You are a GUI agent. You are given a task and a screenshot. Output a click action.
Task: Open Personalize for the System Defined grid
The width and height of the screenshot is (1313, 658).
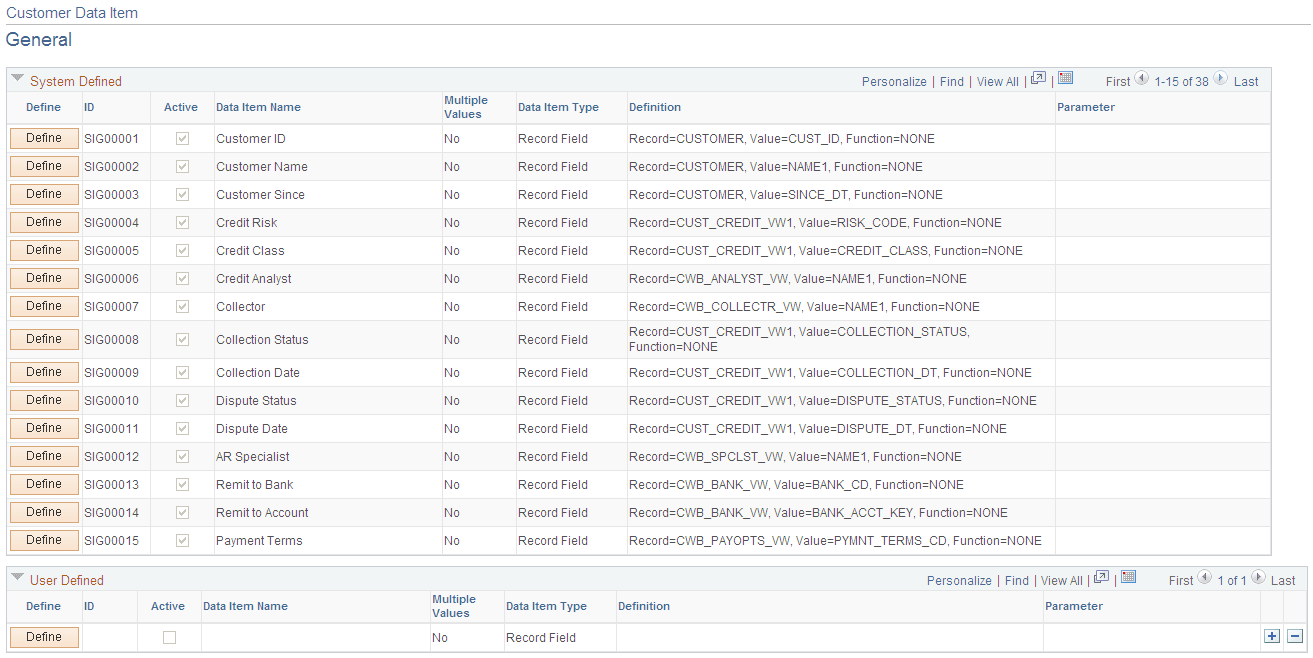point(894,81)
